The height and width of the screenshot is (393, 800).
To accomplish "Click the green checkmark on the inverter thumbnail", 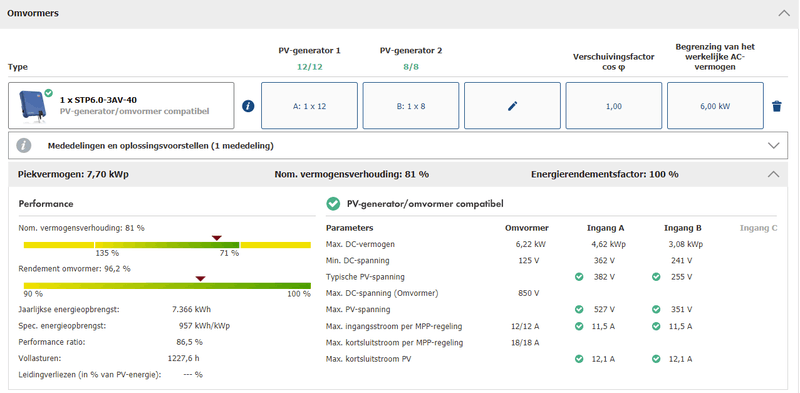I will click(x=48, y=93).
